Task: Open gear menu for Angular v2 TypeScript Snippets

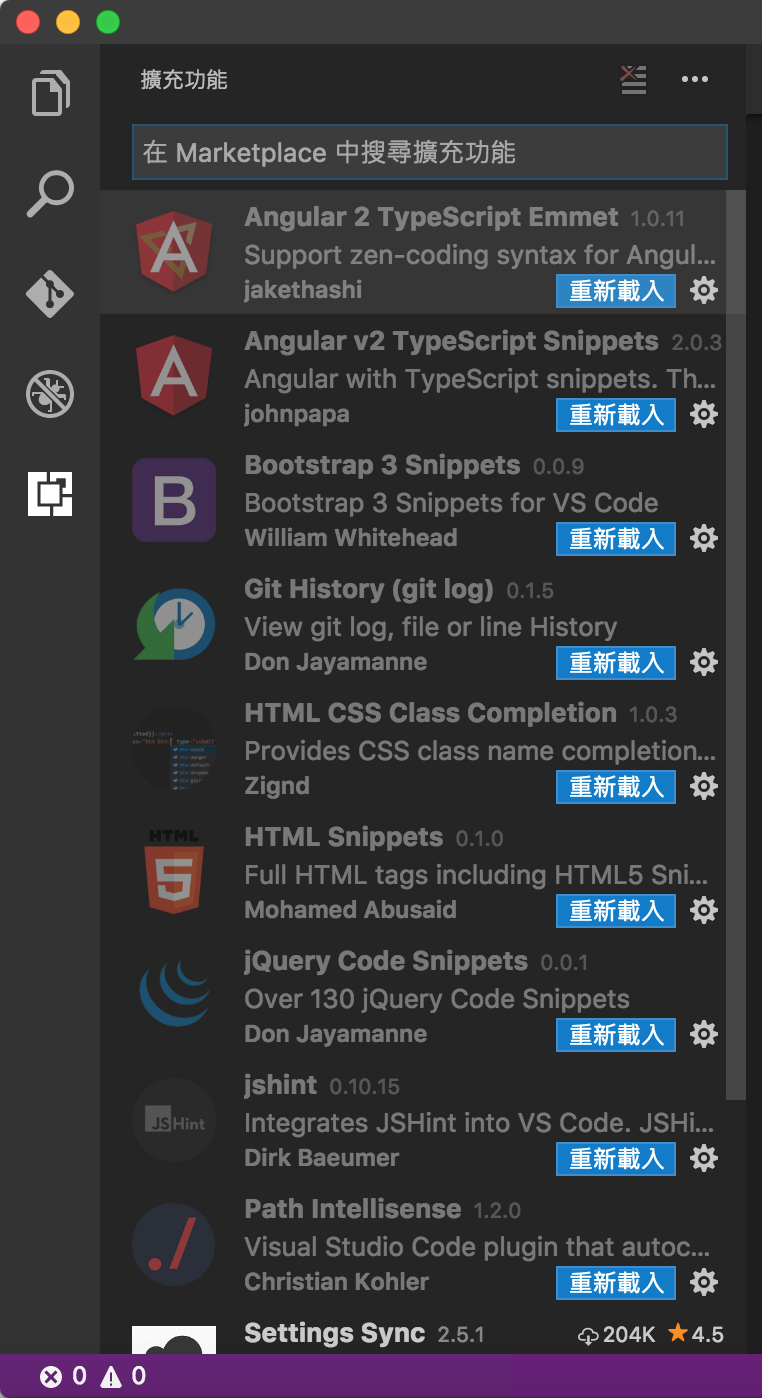Action: [704, 415]
